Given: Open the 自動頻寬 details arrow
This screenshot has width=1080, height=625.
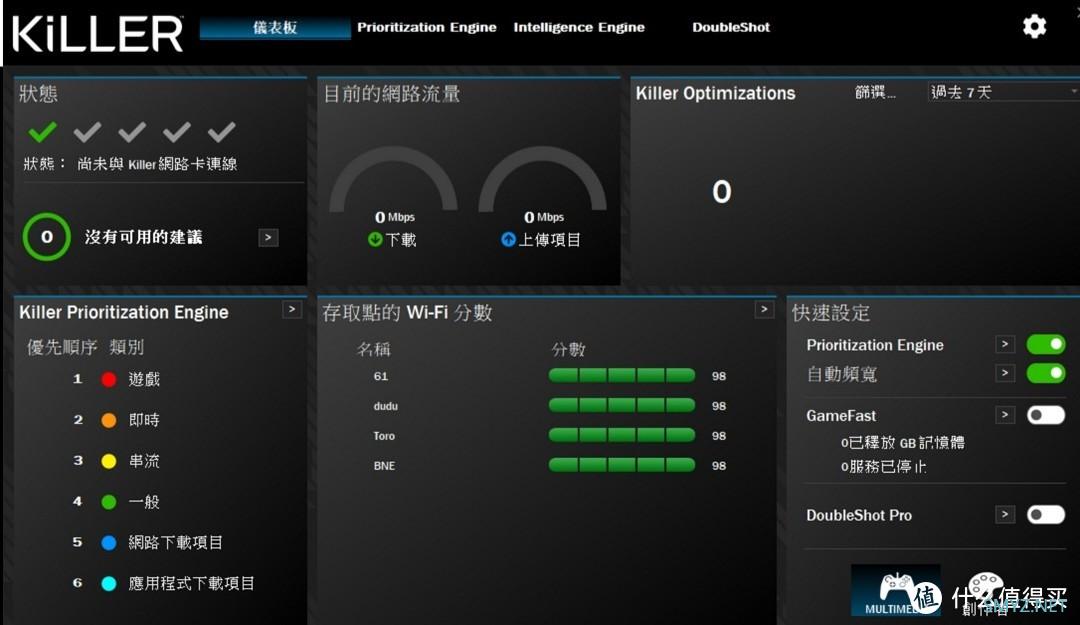Looking at the screenshot, I should tap(1005, 373).
